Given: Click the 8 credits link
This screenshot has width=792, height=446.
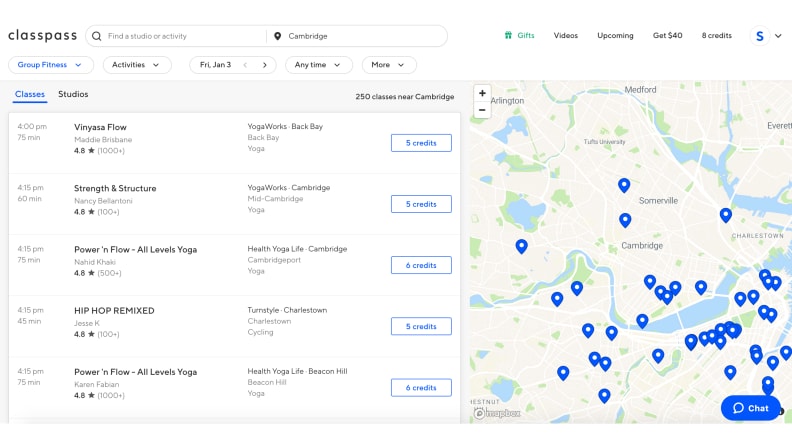Looking at the screenshot, I should pos(717,35).
